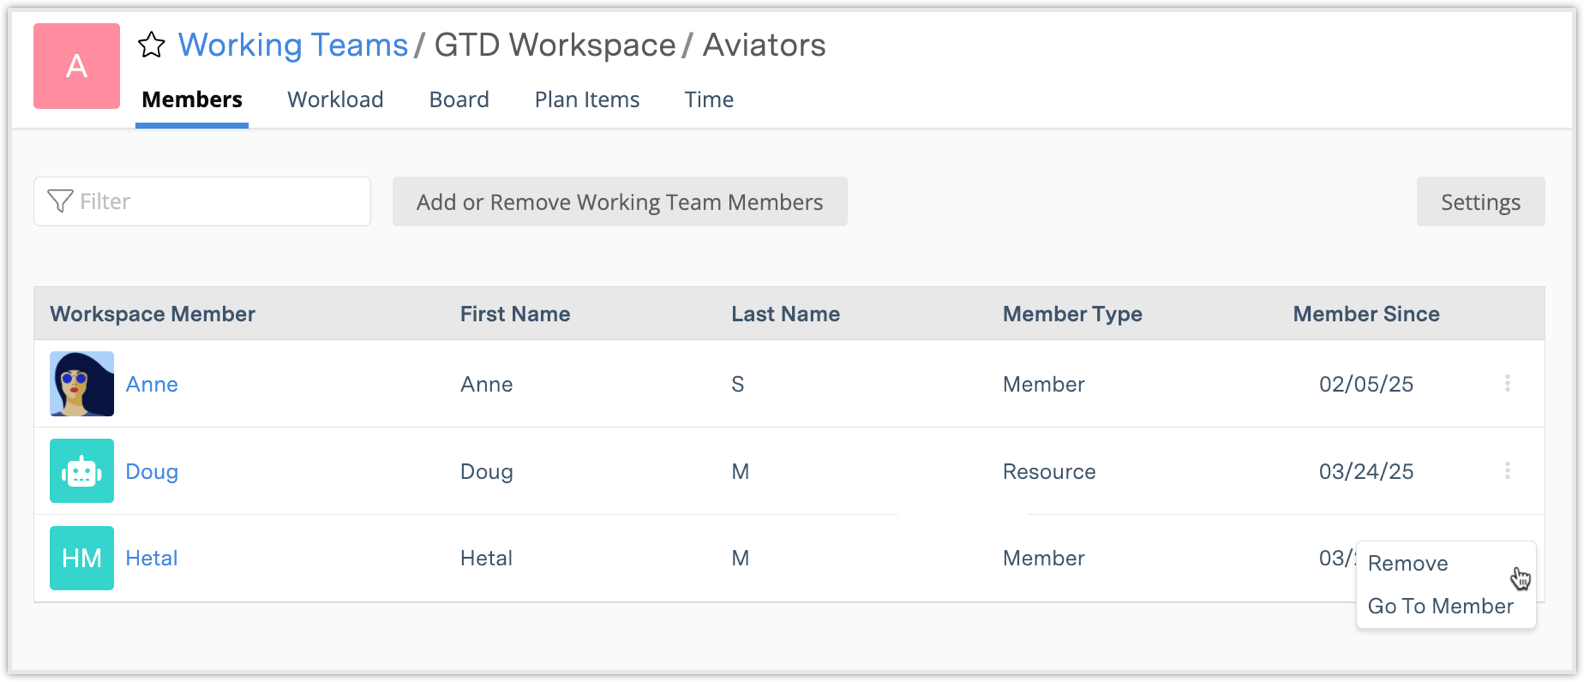1584x682 pixels.
Task: Click the Working Teams breadcrumb link
Action: pos(293,45)
